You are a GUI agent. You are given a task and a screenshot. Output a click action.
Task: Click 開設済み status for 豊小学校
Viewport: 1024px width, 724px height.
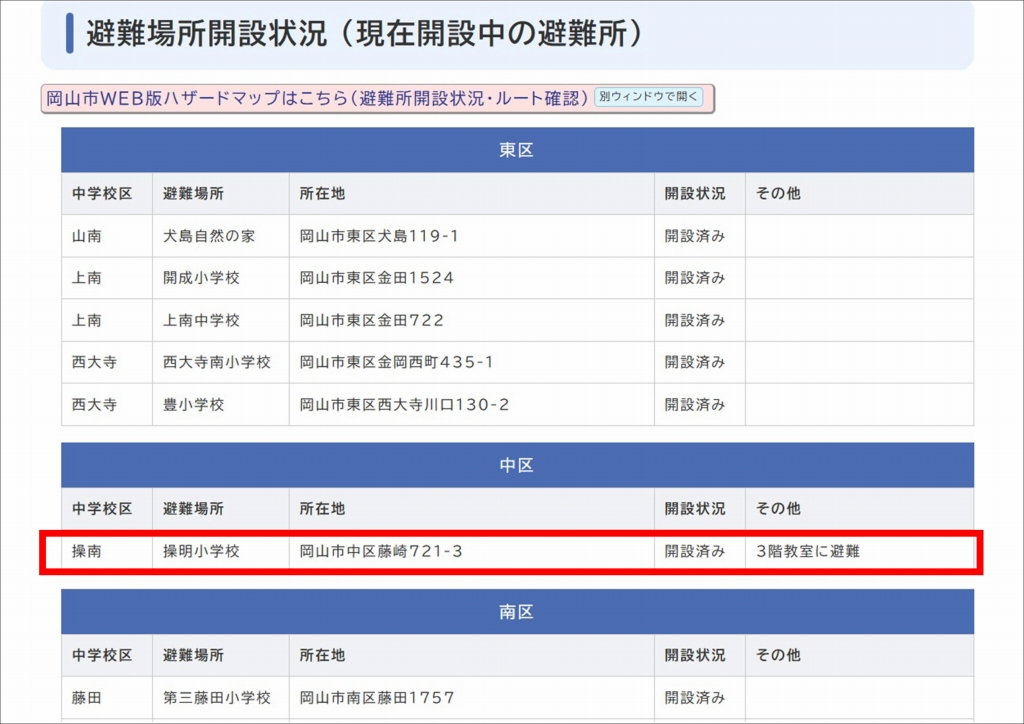pyautogui.click(x=695, y=405)
